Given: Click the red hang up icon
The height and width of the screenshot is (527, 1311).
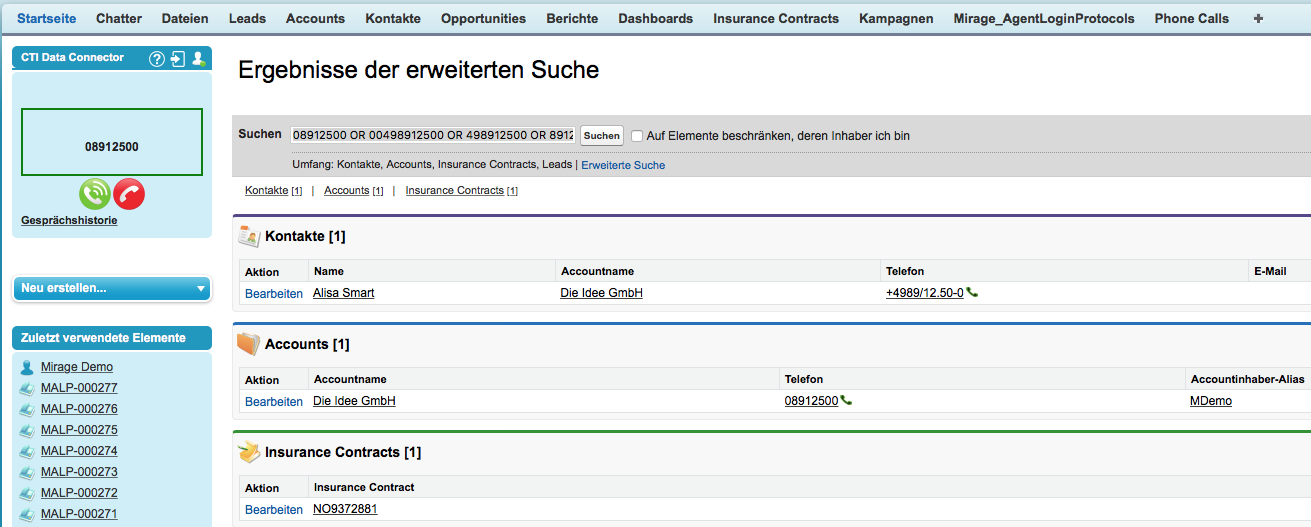Looking at the screenshot, I should [x=129, y=194].
